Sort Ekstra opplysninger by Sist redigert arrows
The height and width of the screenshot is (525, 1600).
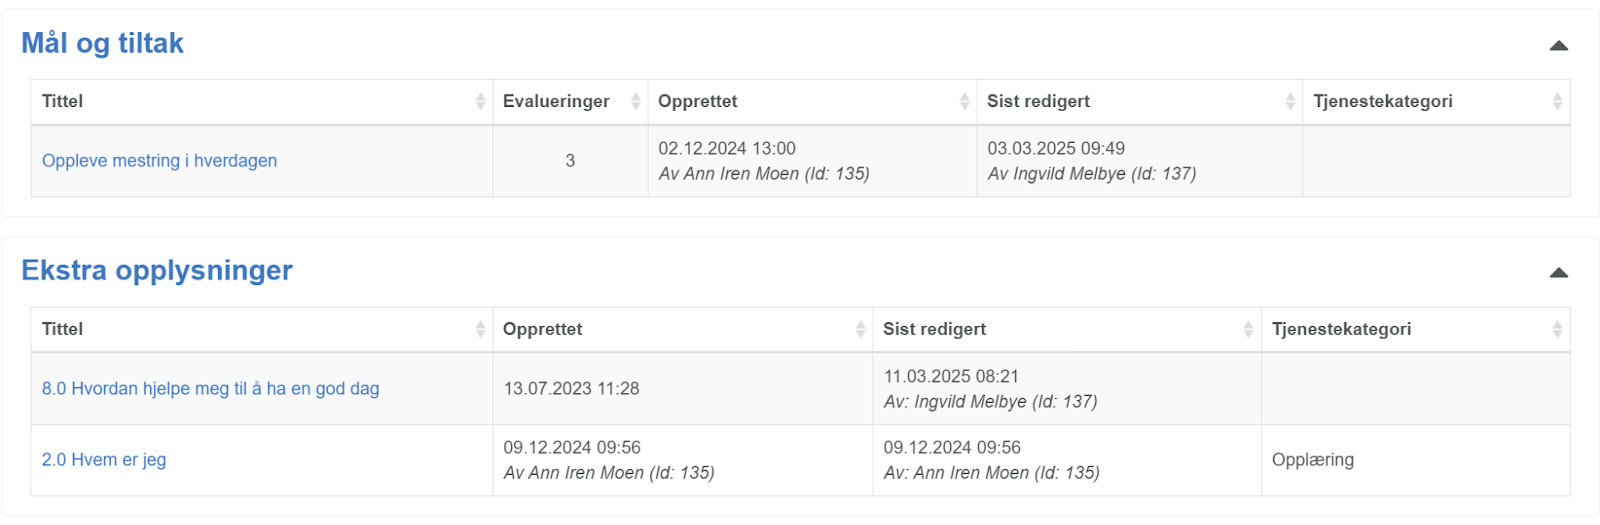click(1248, 329)
